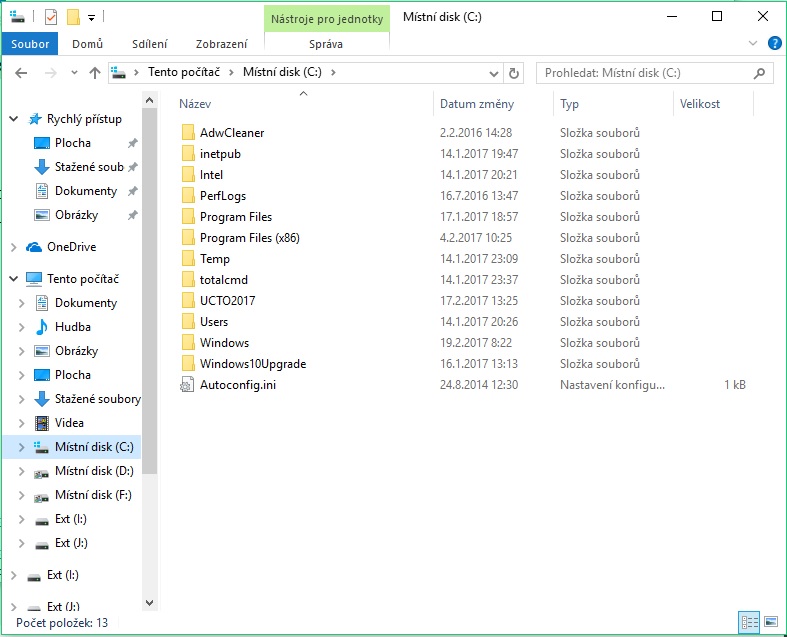Click the New folder quick access icon
This screenshot has width=787, height=637.
(x=73, y=17)
